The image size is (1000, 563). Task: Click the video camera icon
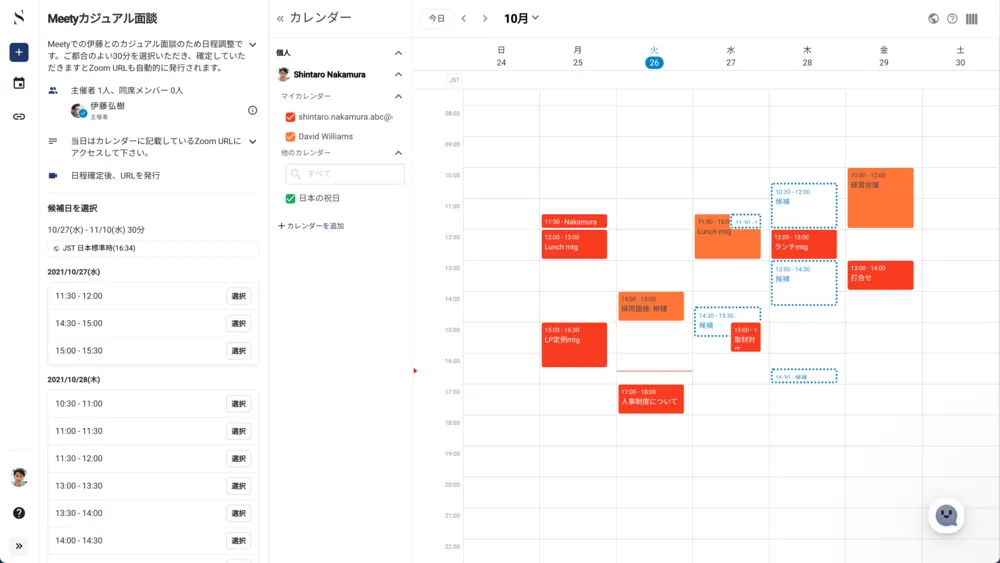point(53,175)
